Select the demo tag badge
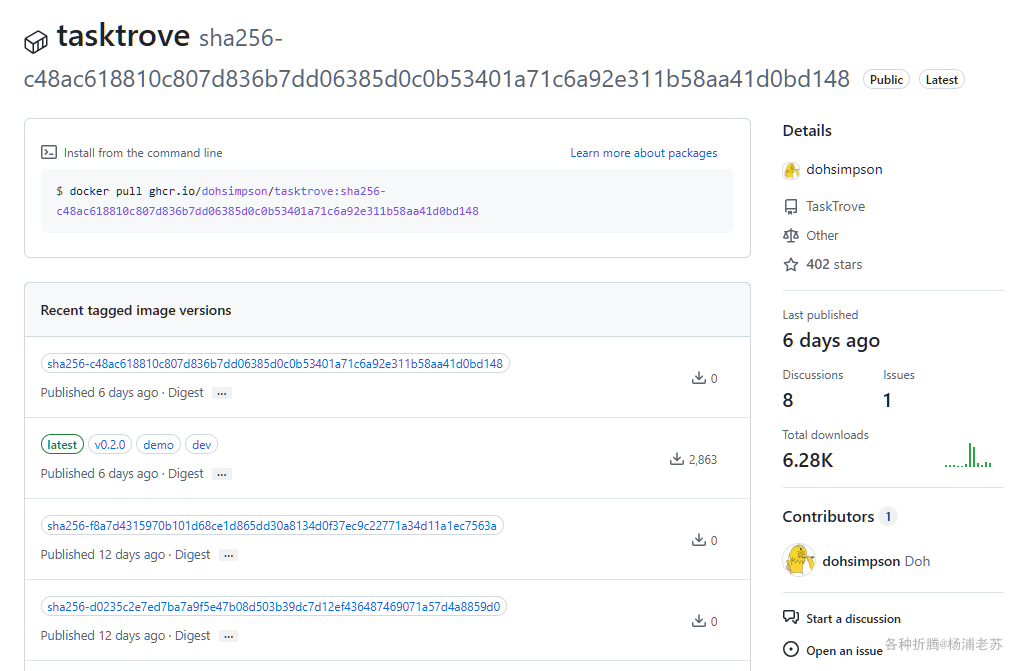The height and width of the screenshot is (671, 1024). point(159,444)
